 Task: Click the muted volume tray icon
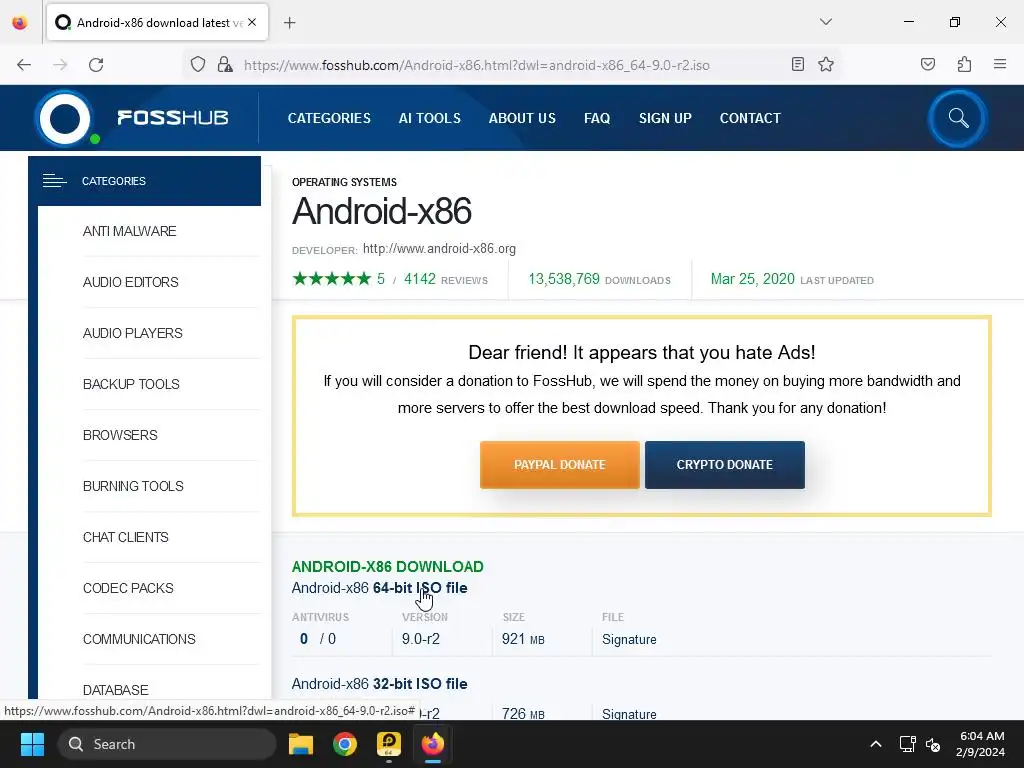[x=933, y=744]
